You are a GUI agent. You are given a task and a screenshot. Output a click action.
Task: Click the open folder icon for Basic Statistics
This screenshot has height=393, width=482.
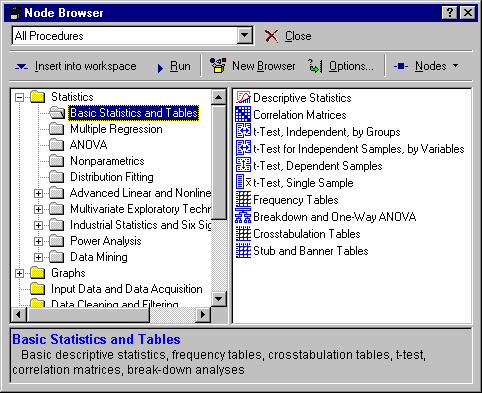click(x=57, y=113)
